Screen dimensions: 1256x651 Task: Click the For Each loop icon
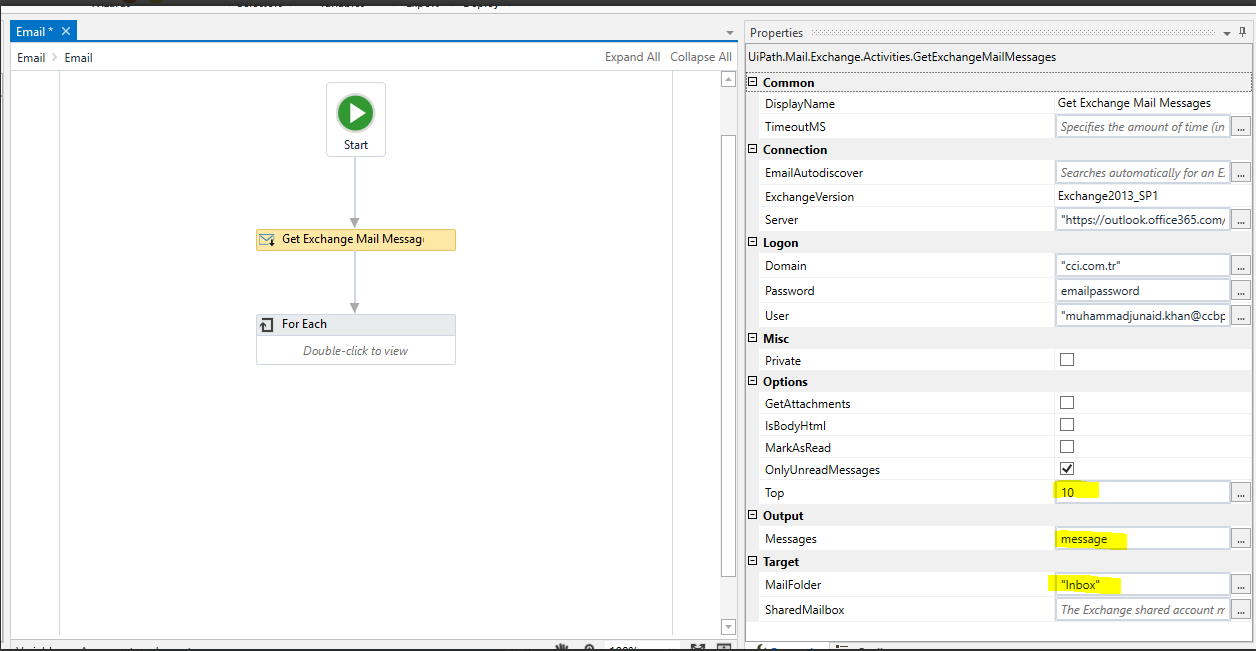tap(267, 325)
